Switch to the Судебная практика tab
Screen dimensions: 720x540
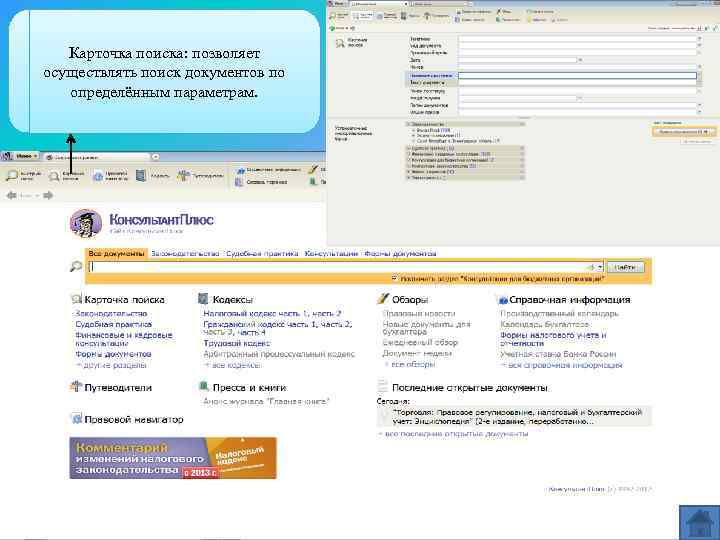coord(262,253)
